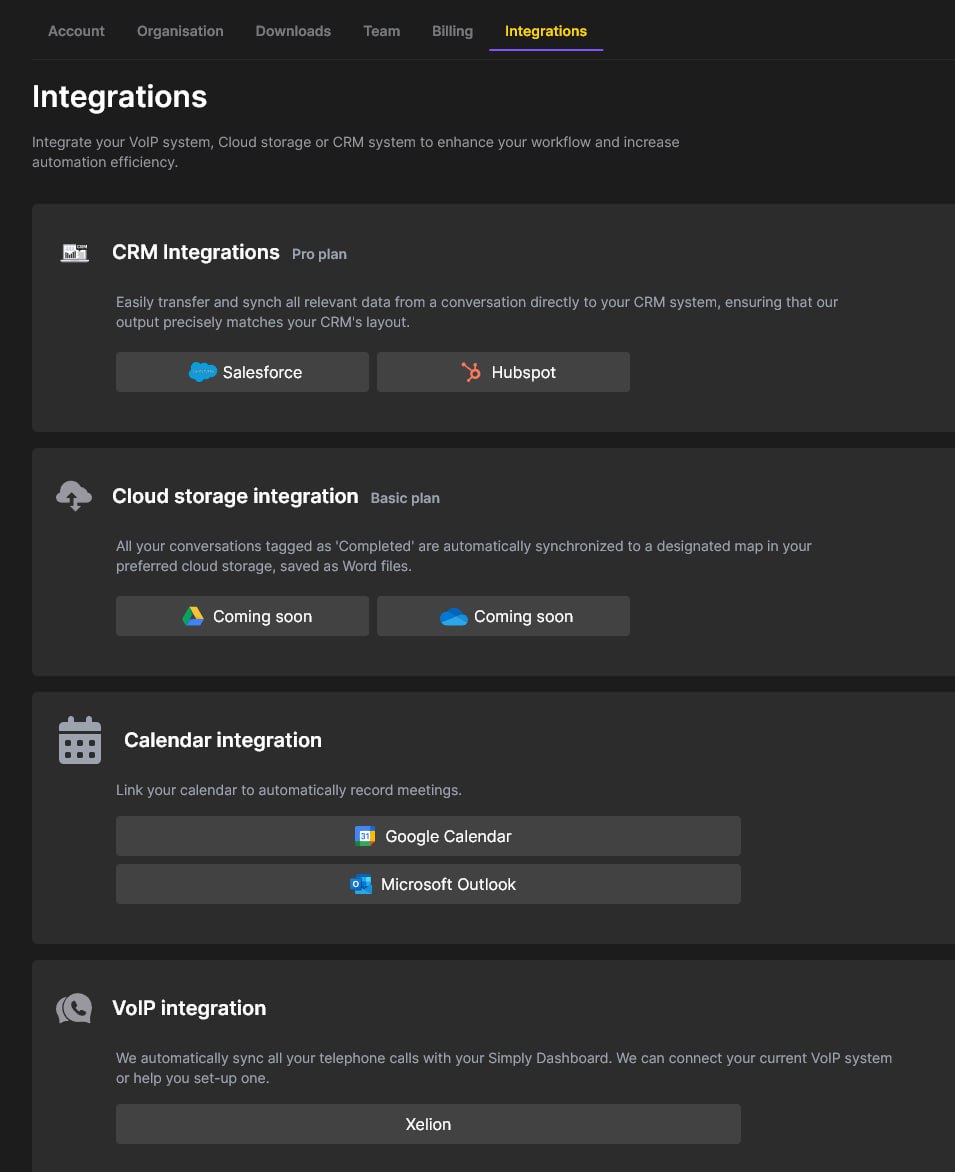Click the Google Calendar icon
The height and width of the screenshot is (1172, 955).
[x=364, y=835]
